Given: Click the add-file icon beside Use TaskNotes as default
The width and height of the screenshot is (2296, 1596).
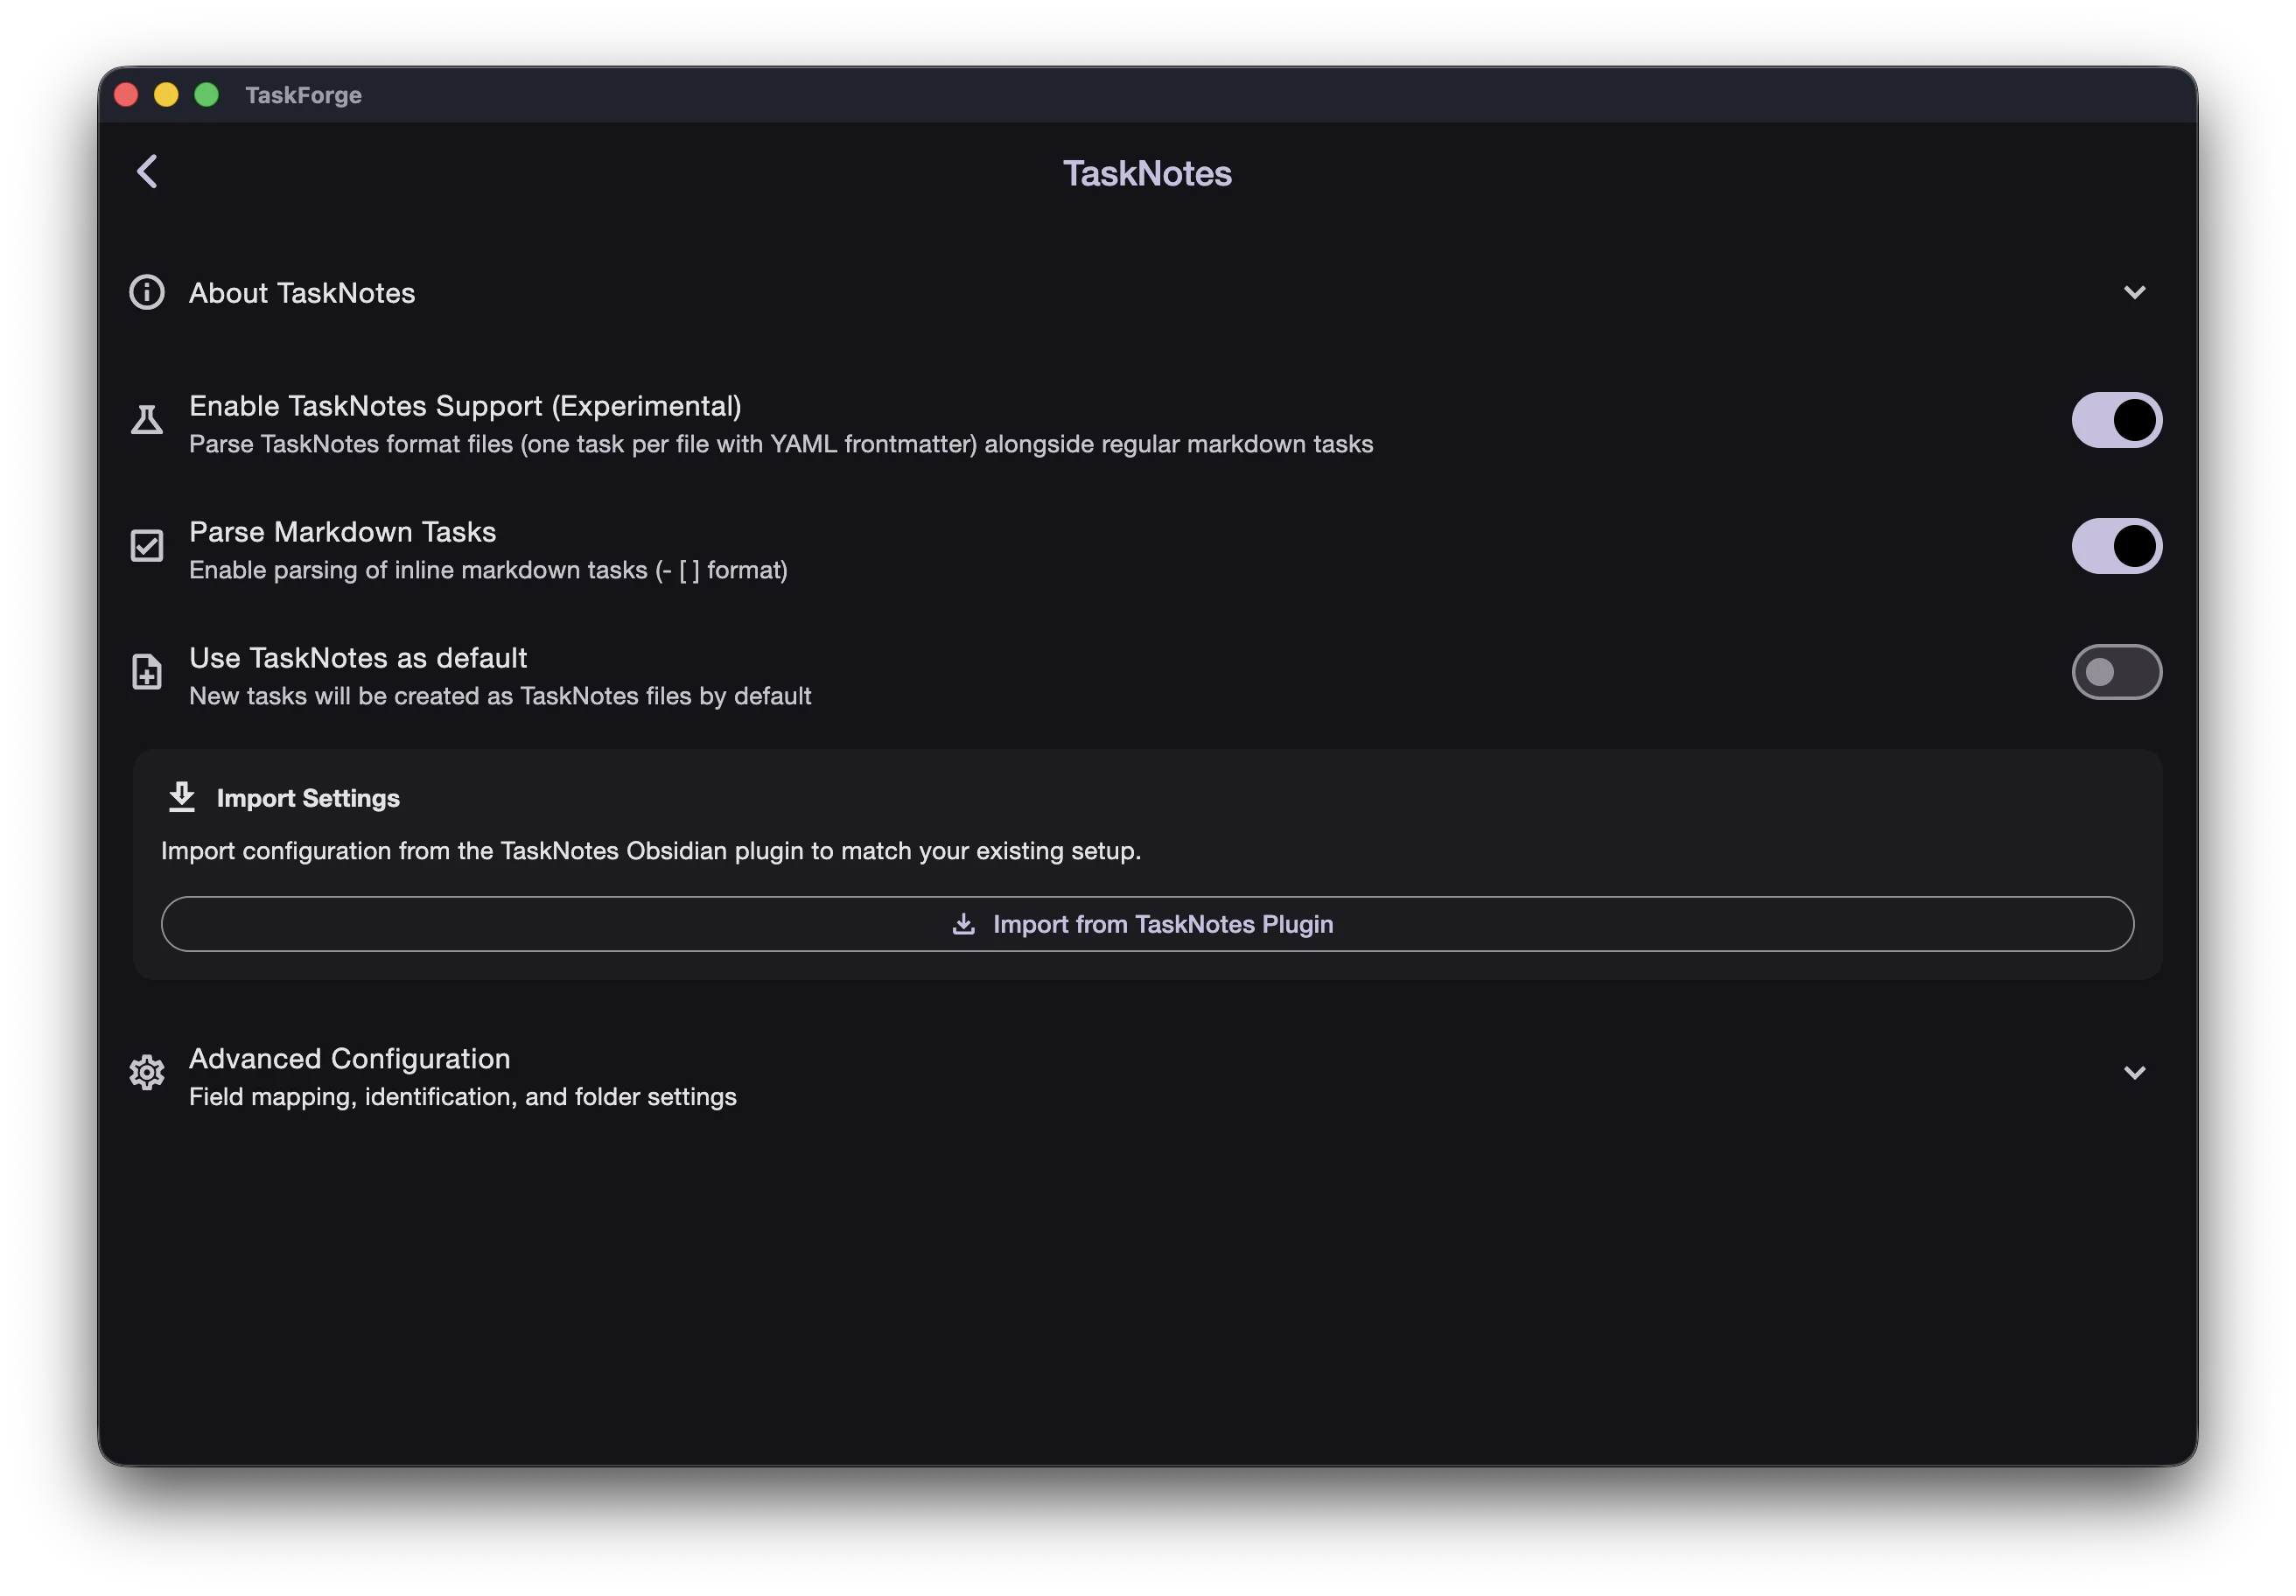Looking at the screenshot, I should (147, 672).
